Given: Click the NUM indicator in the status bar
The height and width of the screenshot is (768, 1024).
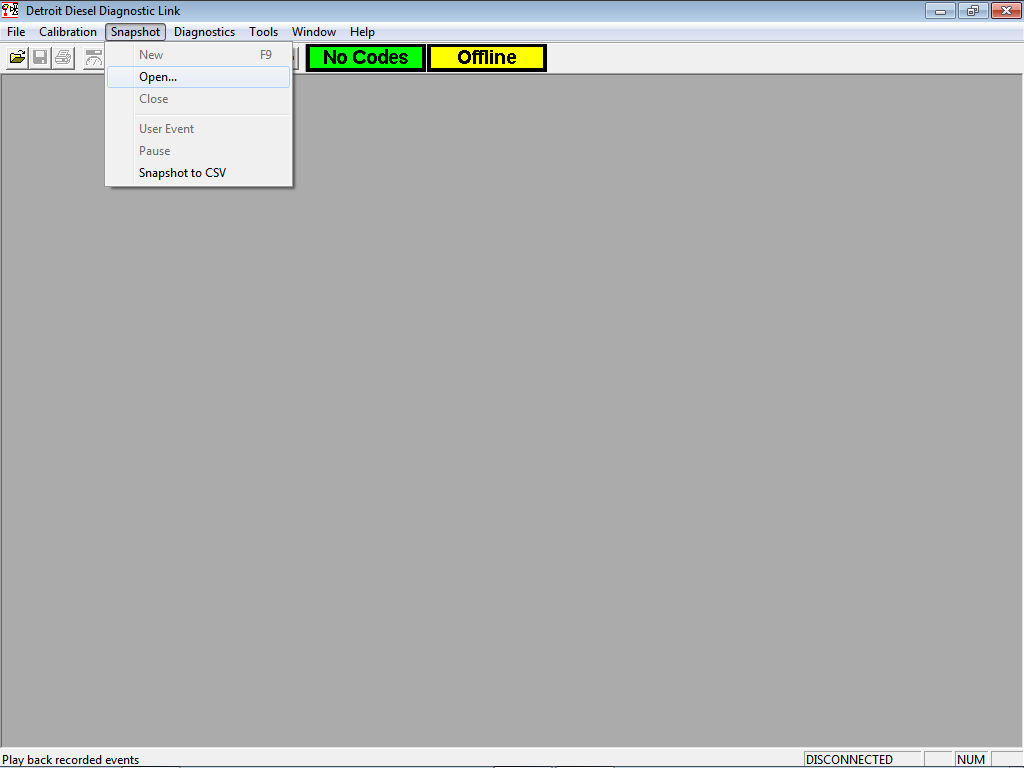Looking at the screenshot, I should click(x=970, y=759).
